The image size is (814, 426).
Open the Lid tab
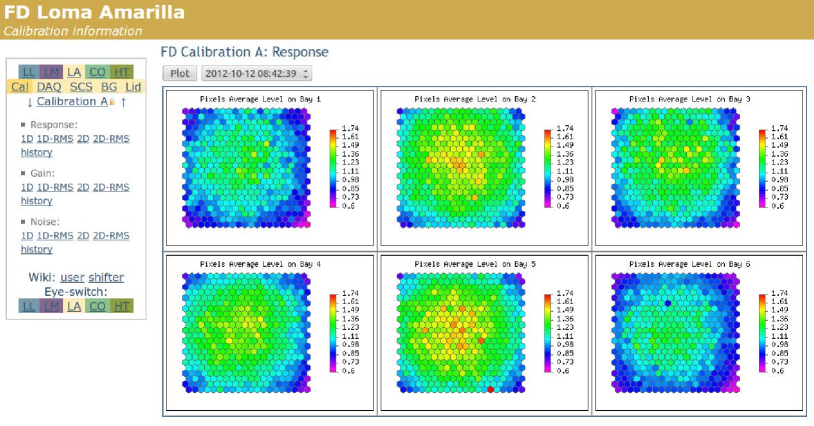point(133,87)
